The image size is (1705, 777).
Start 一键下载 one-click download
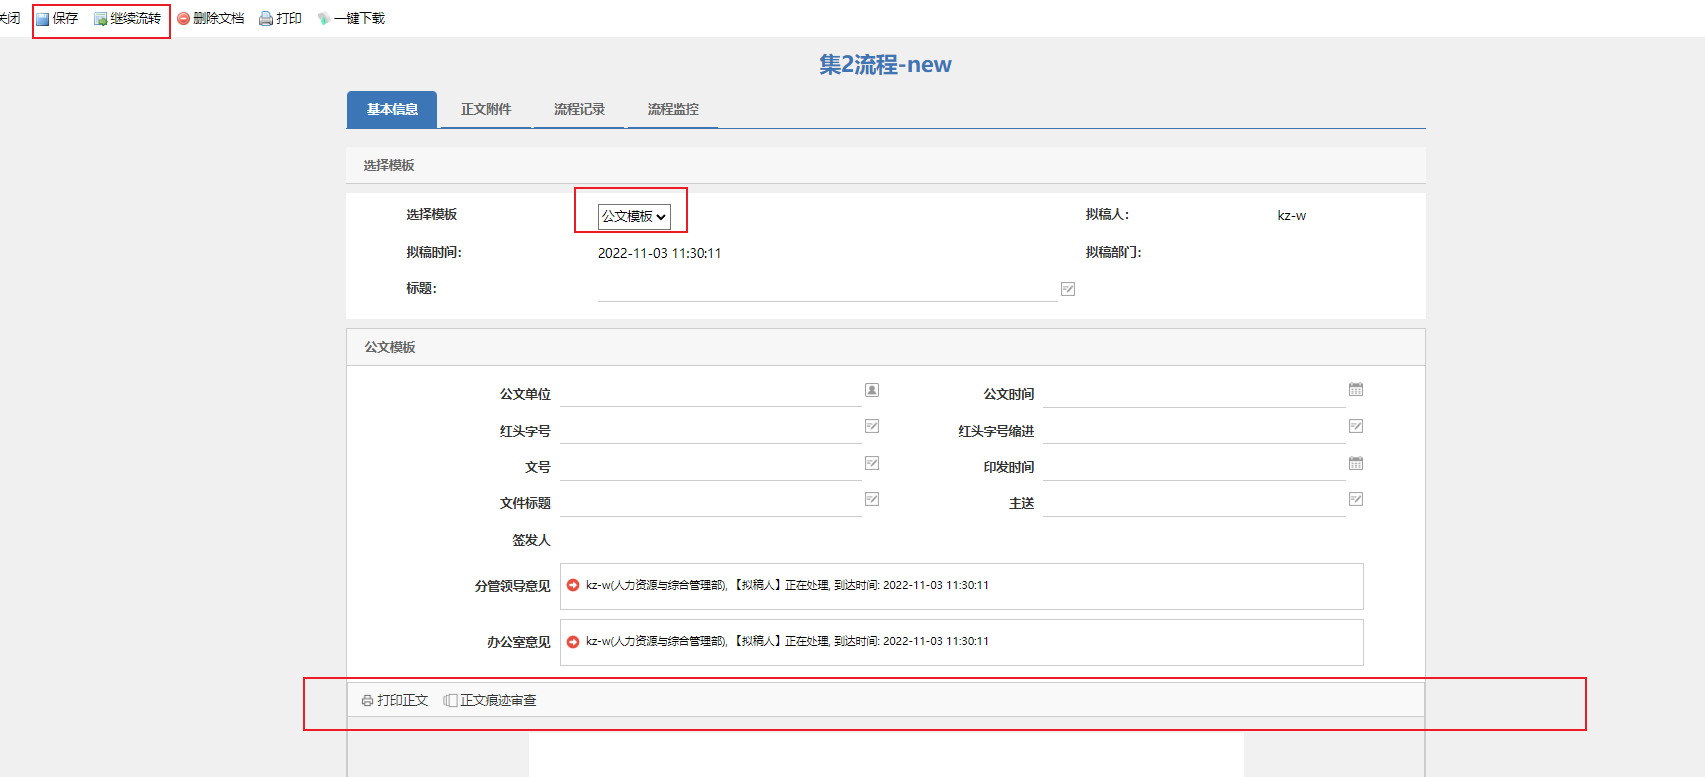click(351, 18)
